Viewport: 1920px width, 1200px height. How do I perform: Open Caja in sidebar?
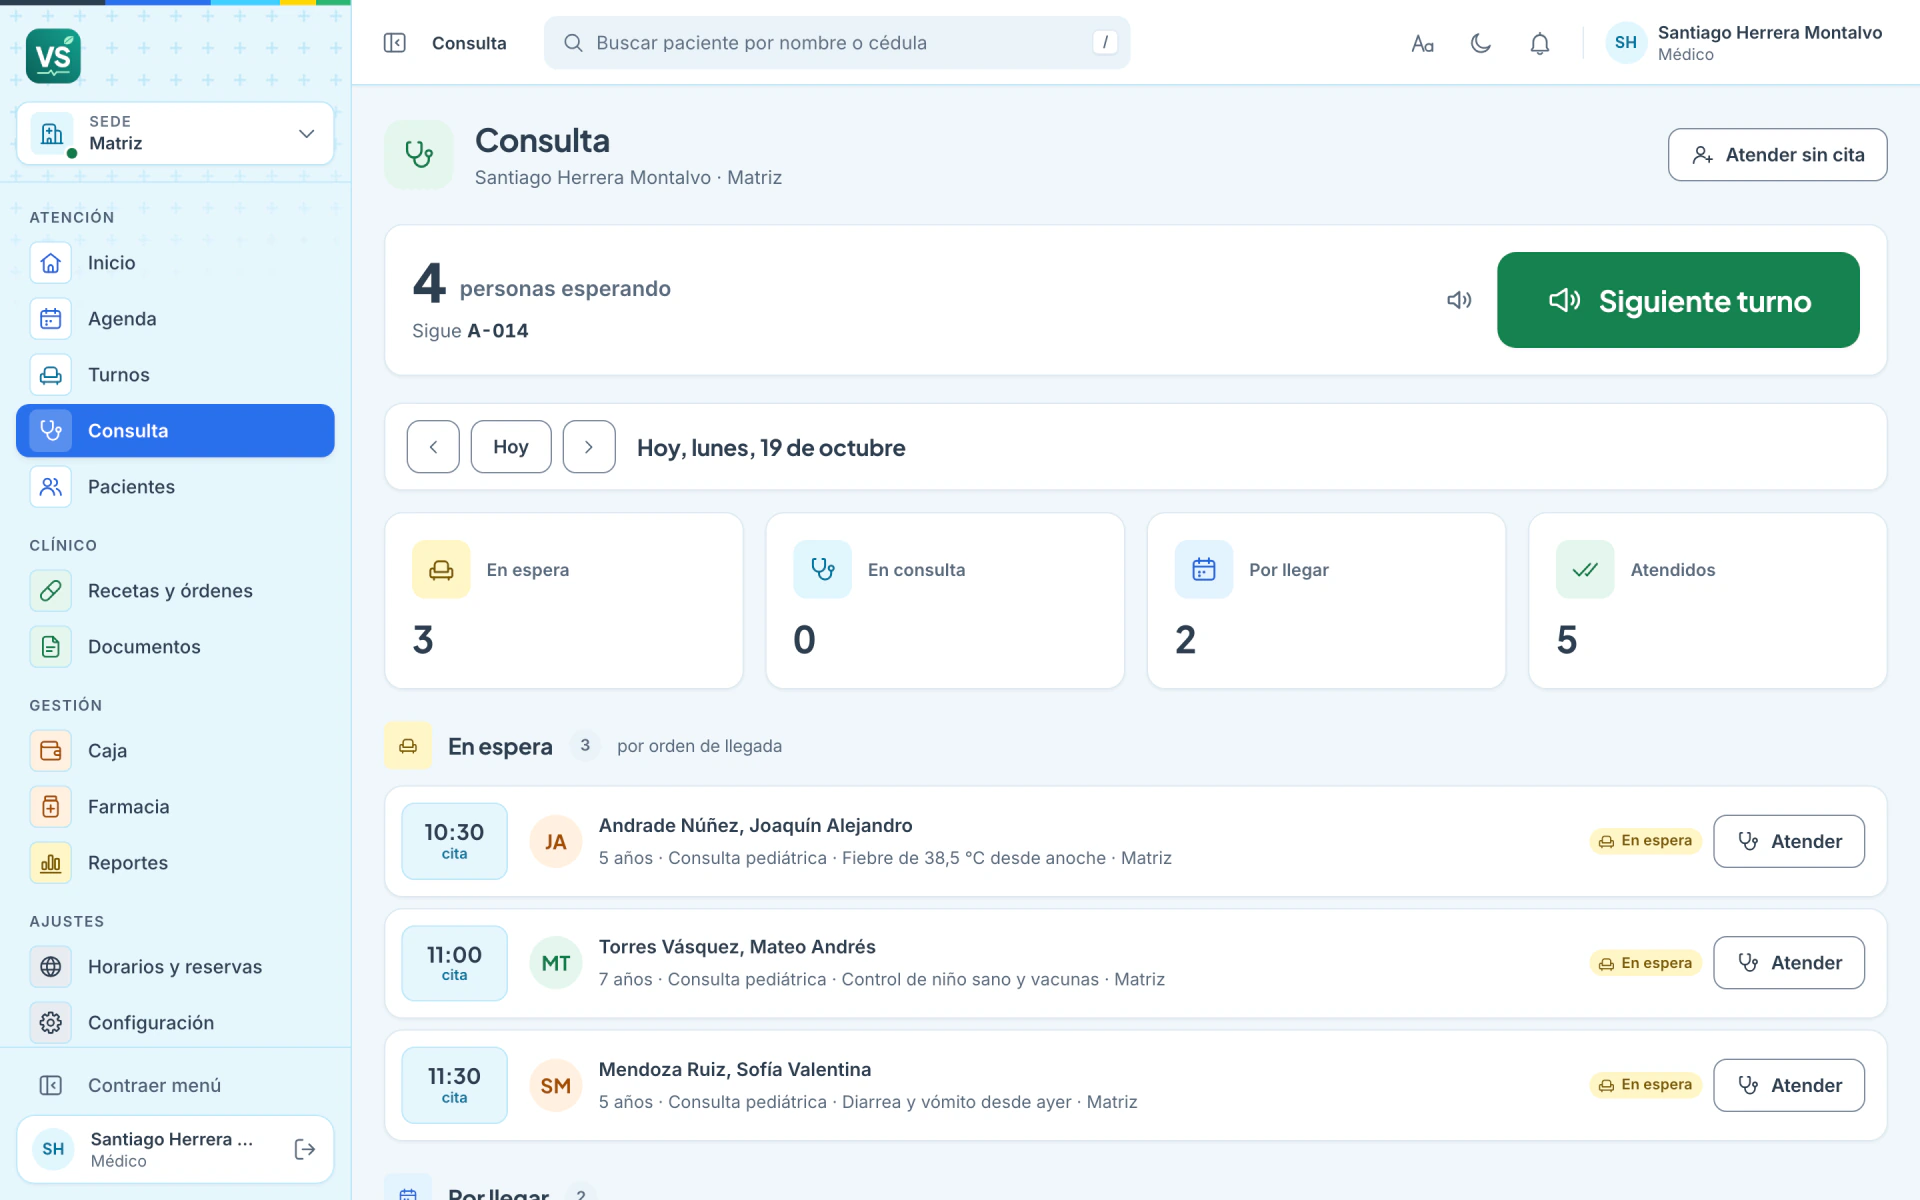[175, 751]
